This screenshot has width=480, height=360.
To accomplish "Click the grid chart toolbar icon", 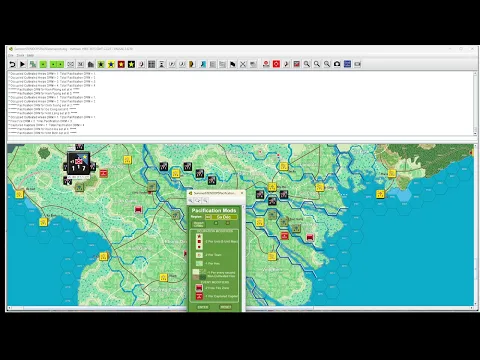I will click(x=152, y=64).
